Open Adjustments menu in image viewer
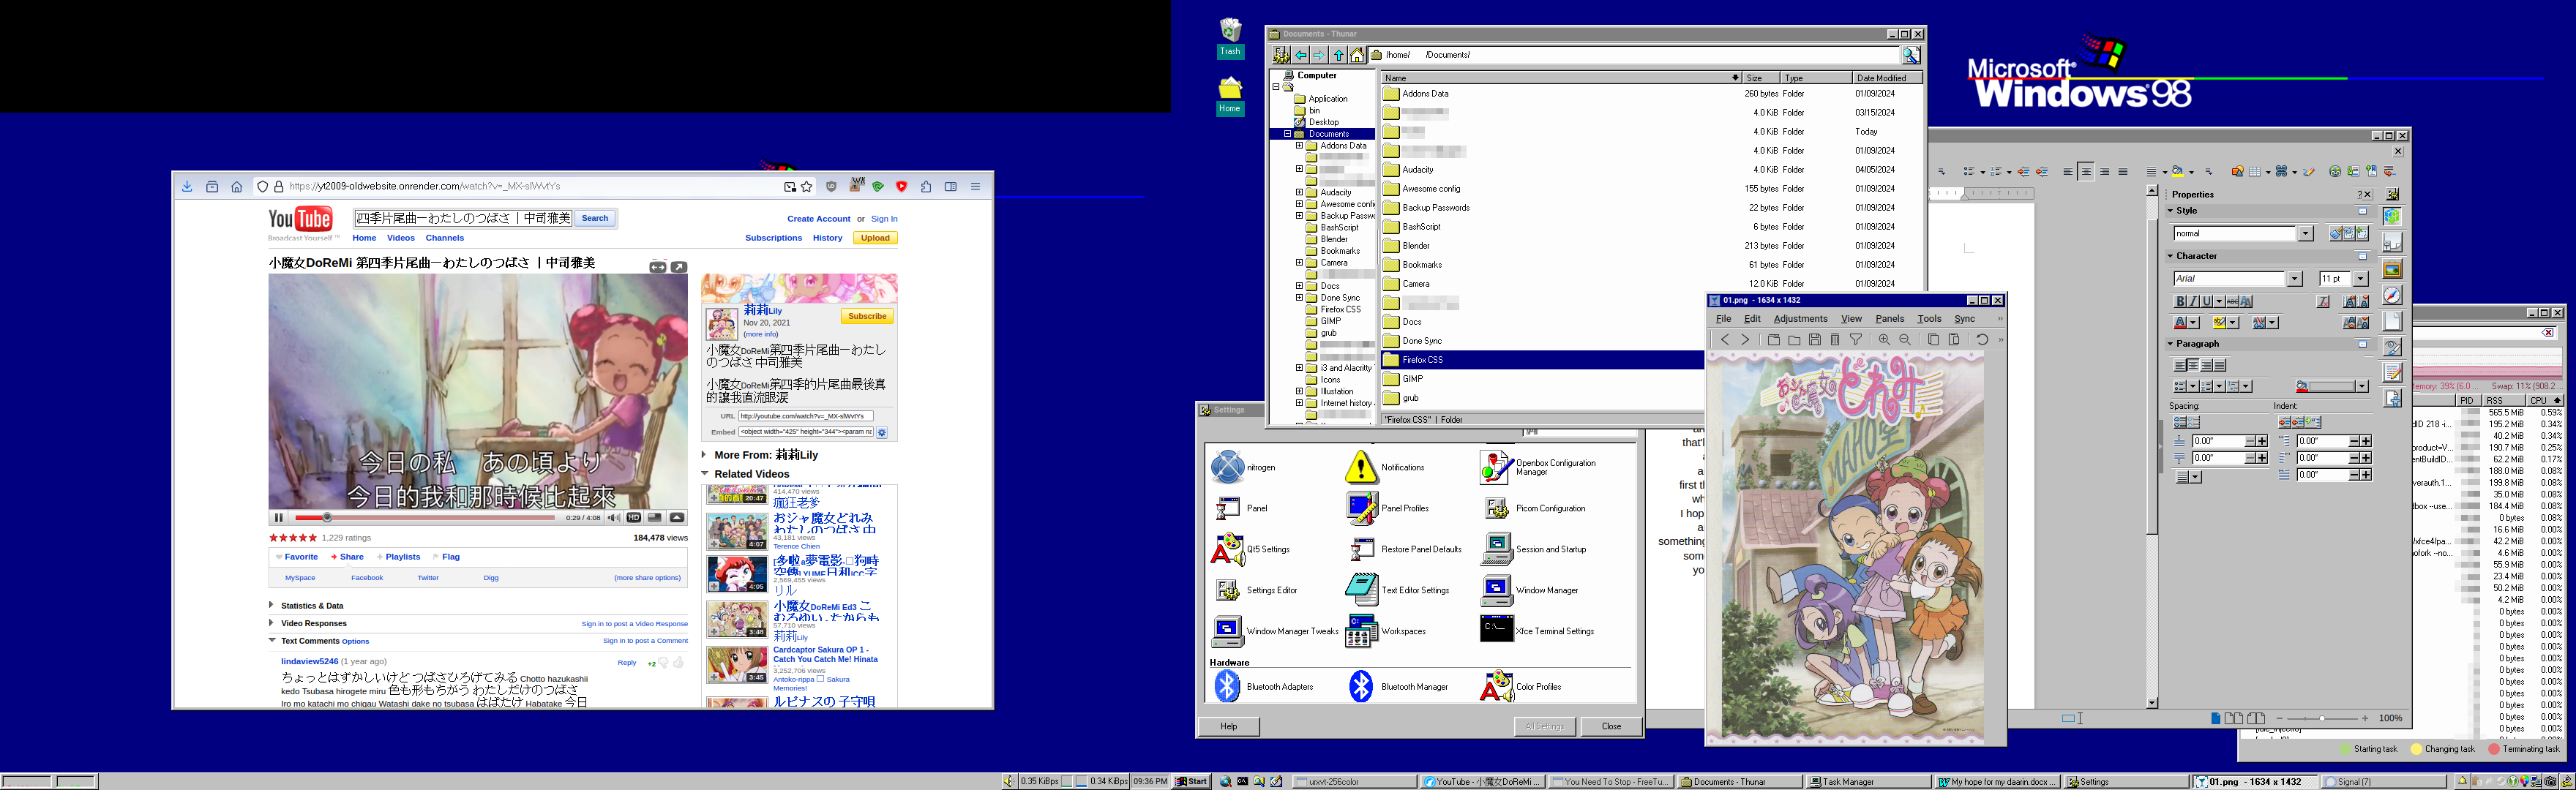 [x=1800, y=319]
